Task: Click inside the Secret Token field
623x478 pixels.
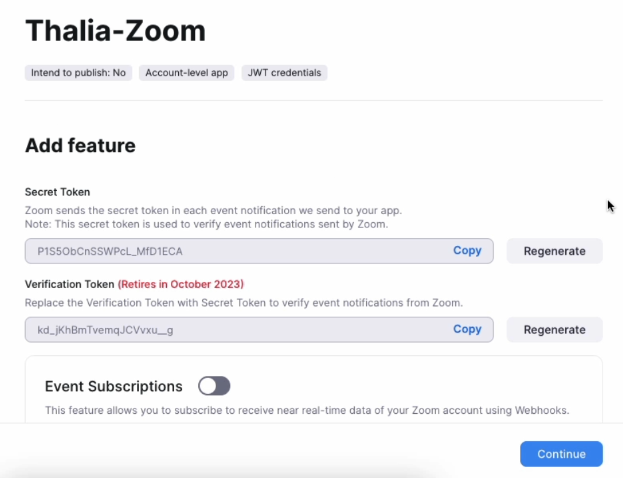Action: click(230, 250)
